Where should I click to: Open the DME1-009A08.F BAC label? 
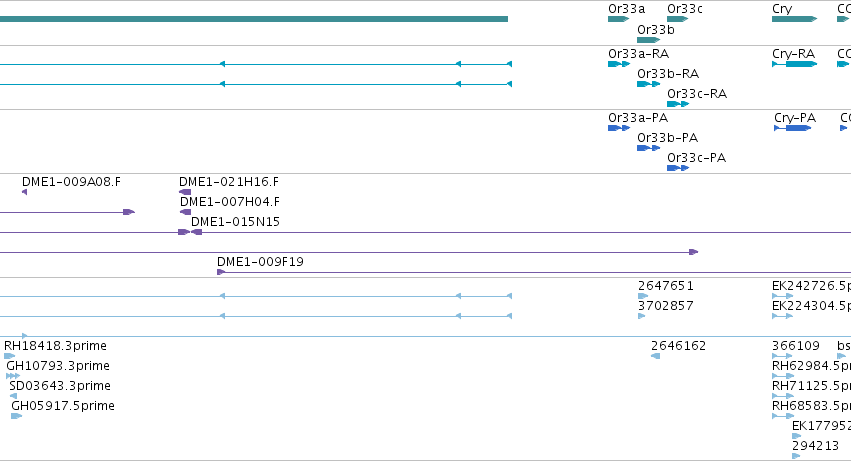[71, 182]
